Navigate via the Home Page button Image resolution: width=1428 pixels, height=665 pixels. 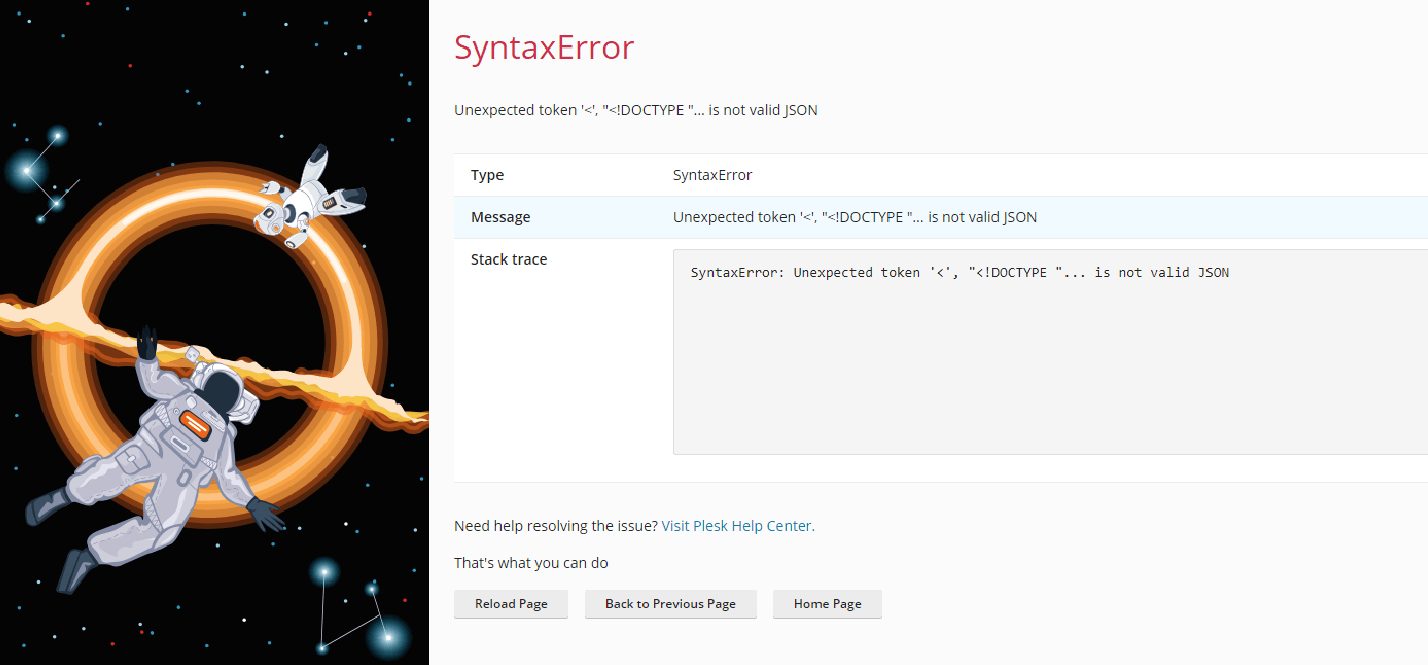pyautogui.click(x=827, y=604)
